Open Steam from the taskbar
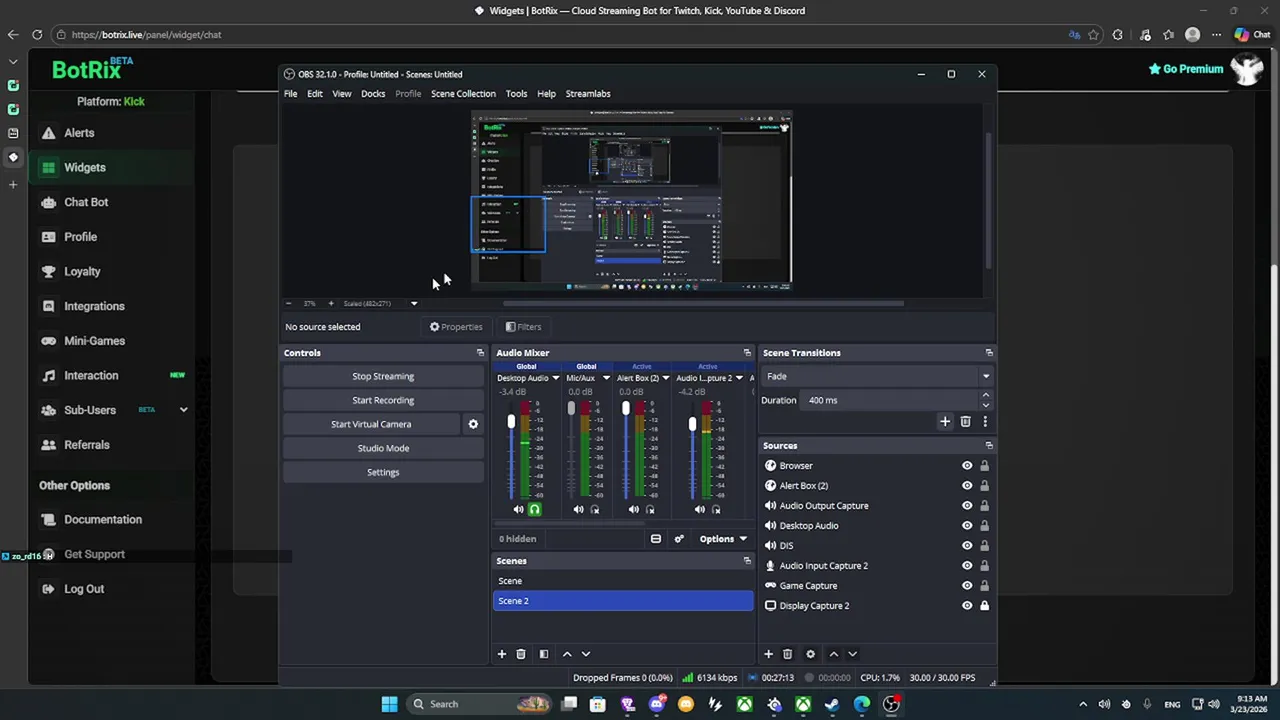The height and width of the screenshot is (720, 1280). [832, 704]
